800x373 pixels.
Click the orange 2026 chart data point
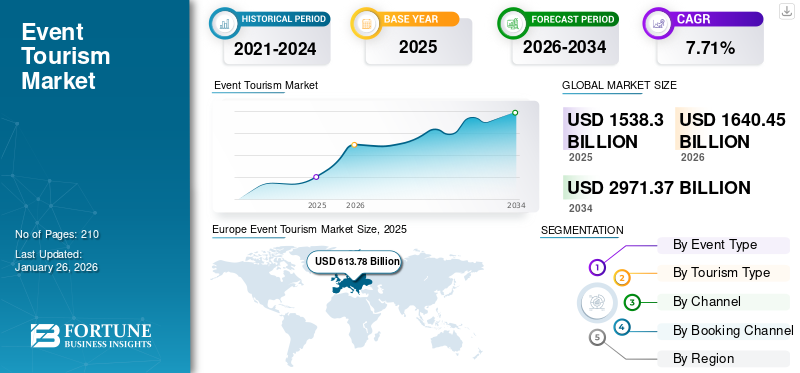pyautogui.click(x=354, y=145)
